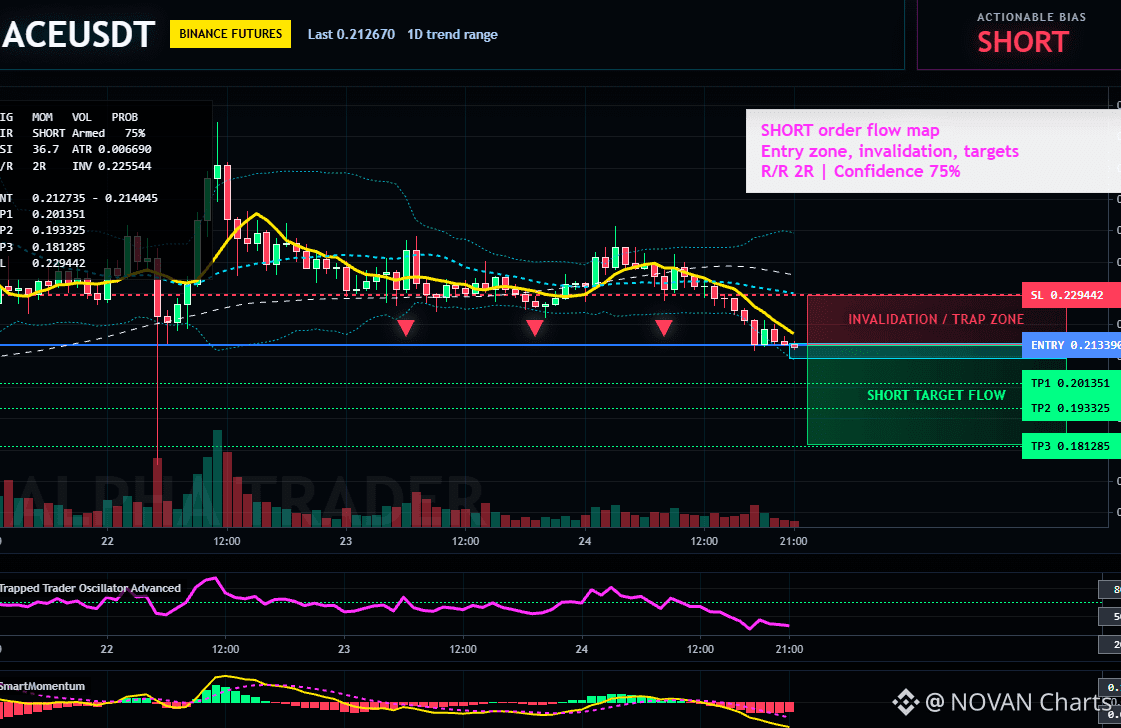Click the red SL 0.229442 price tag
This screenshot has width=1121, height=728.
click(1071, 295)
